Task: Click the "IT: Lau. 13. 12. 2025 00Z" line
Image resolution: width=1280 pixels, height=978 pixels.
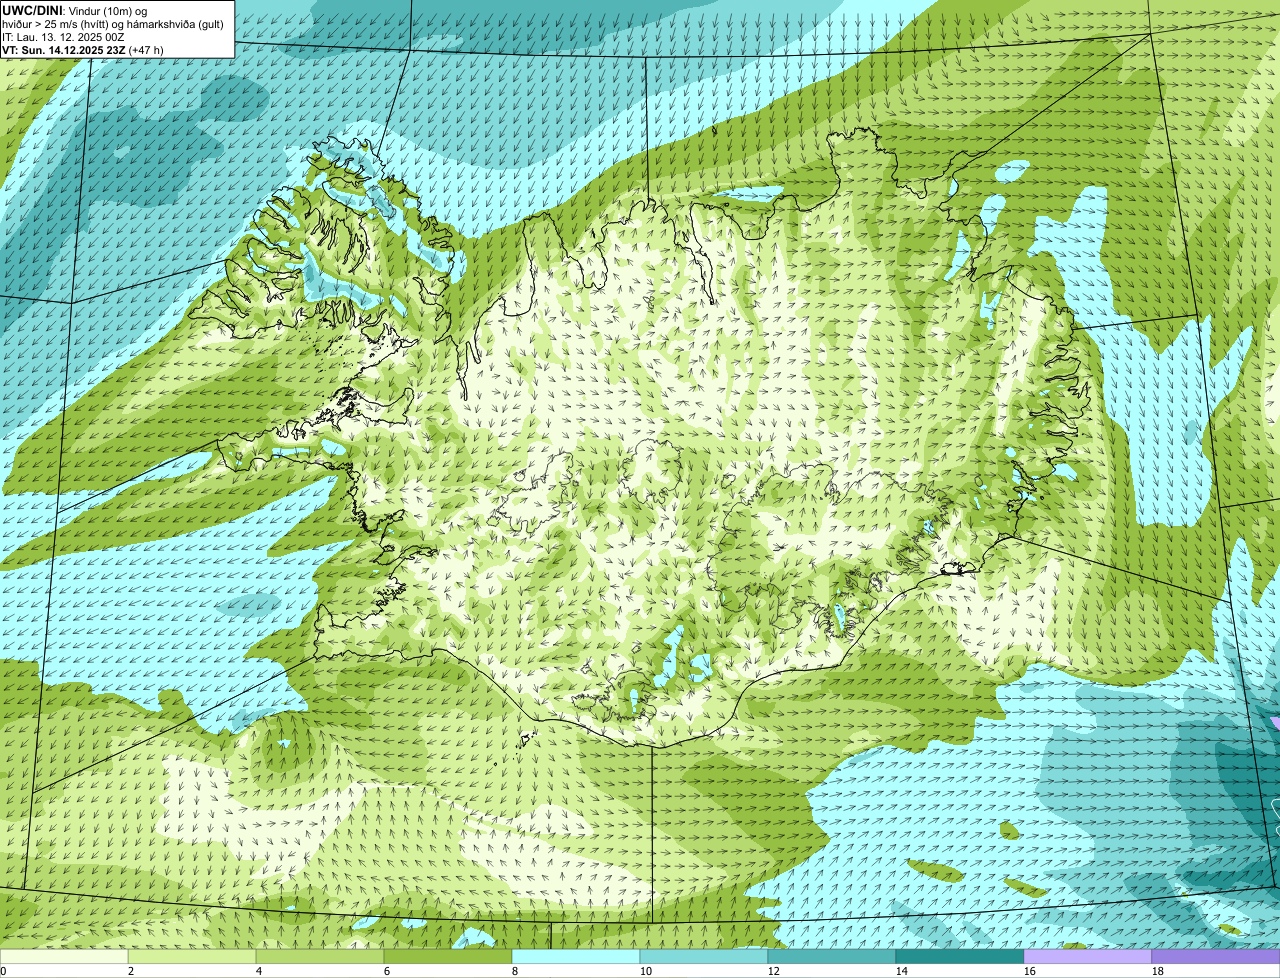Action: pyautogui.click(x=63, y=37)
